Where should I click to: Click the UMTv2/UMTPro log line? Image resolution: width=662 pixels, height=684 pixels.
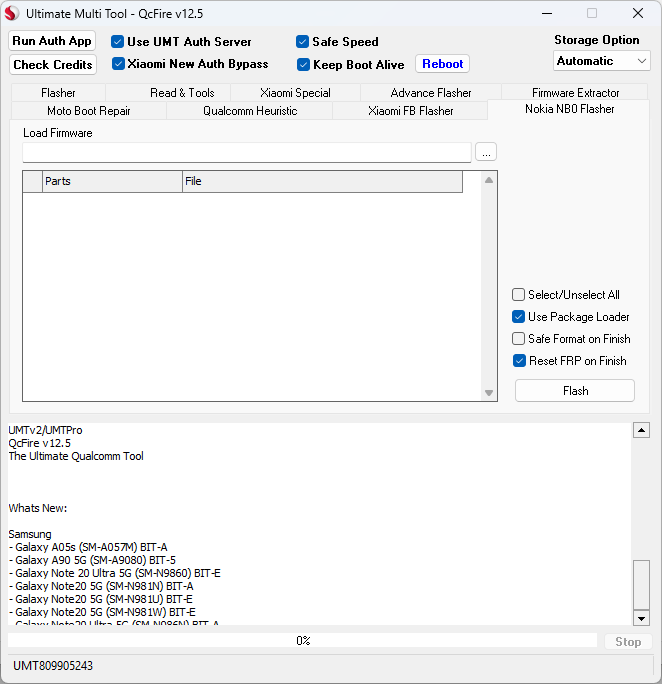(45, 430)
